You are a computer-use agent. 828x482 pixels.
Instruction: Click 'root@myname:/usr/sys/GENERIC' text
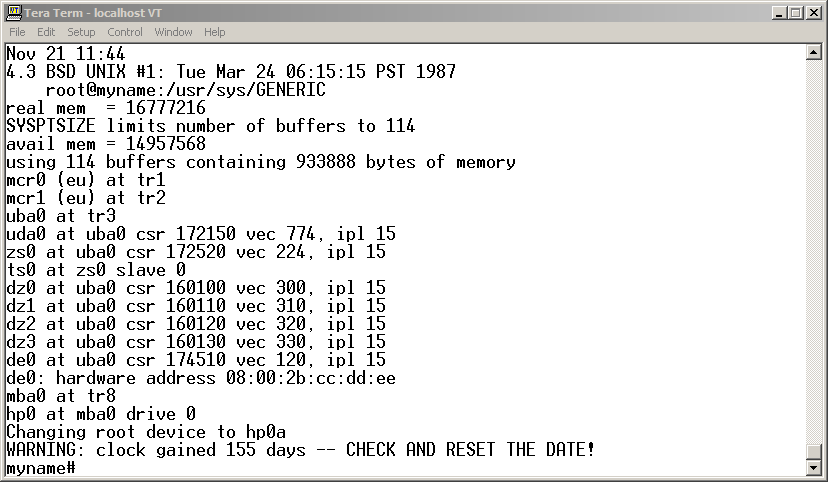(x=185, y=90)
